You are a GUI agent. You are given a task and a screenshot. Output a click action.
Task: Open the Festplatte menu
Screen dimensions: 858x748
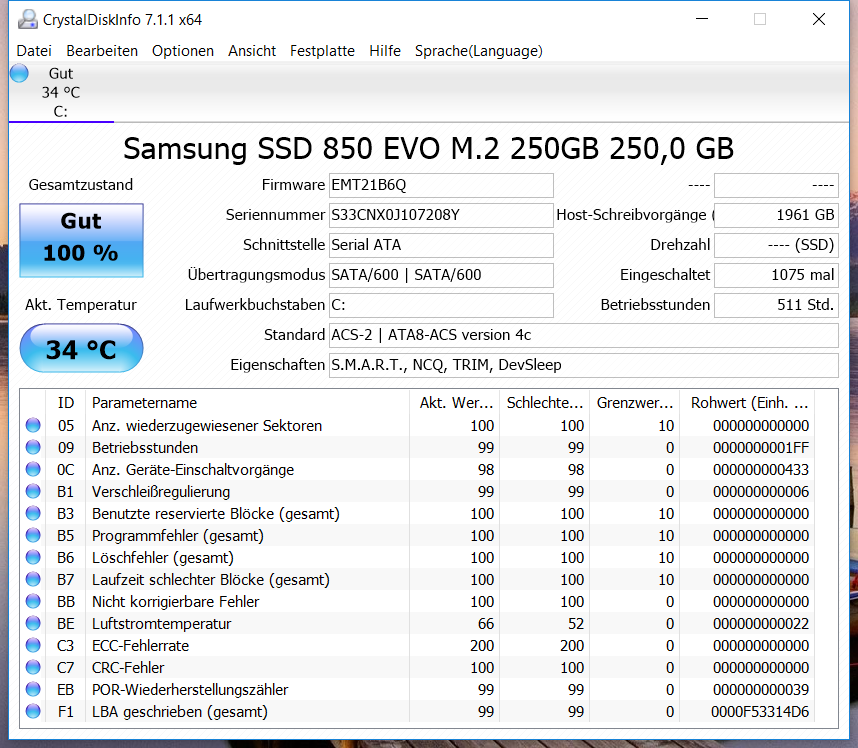click(x=322, y=51)
